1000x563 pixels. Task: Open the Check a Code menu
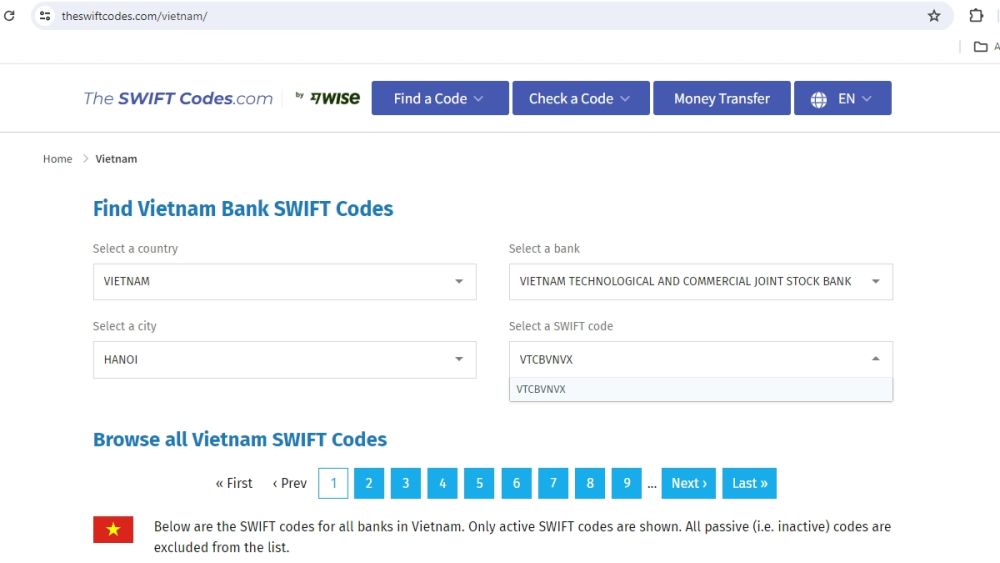[x=580, y=98]
